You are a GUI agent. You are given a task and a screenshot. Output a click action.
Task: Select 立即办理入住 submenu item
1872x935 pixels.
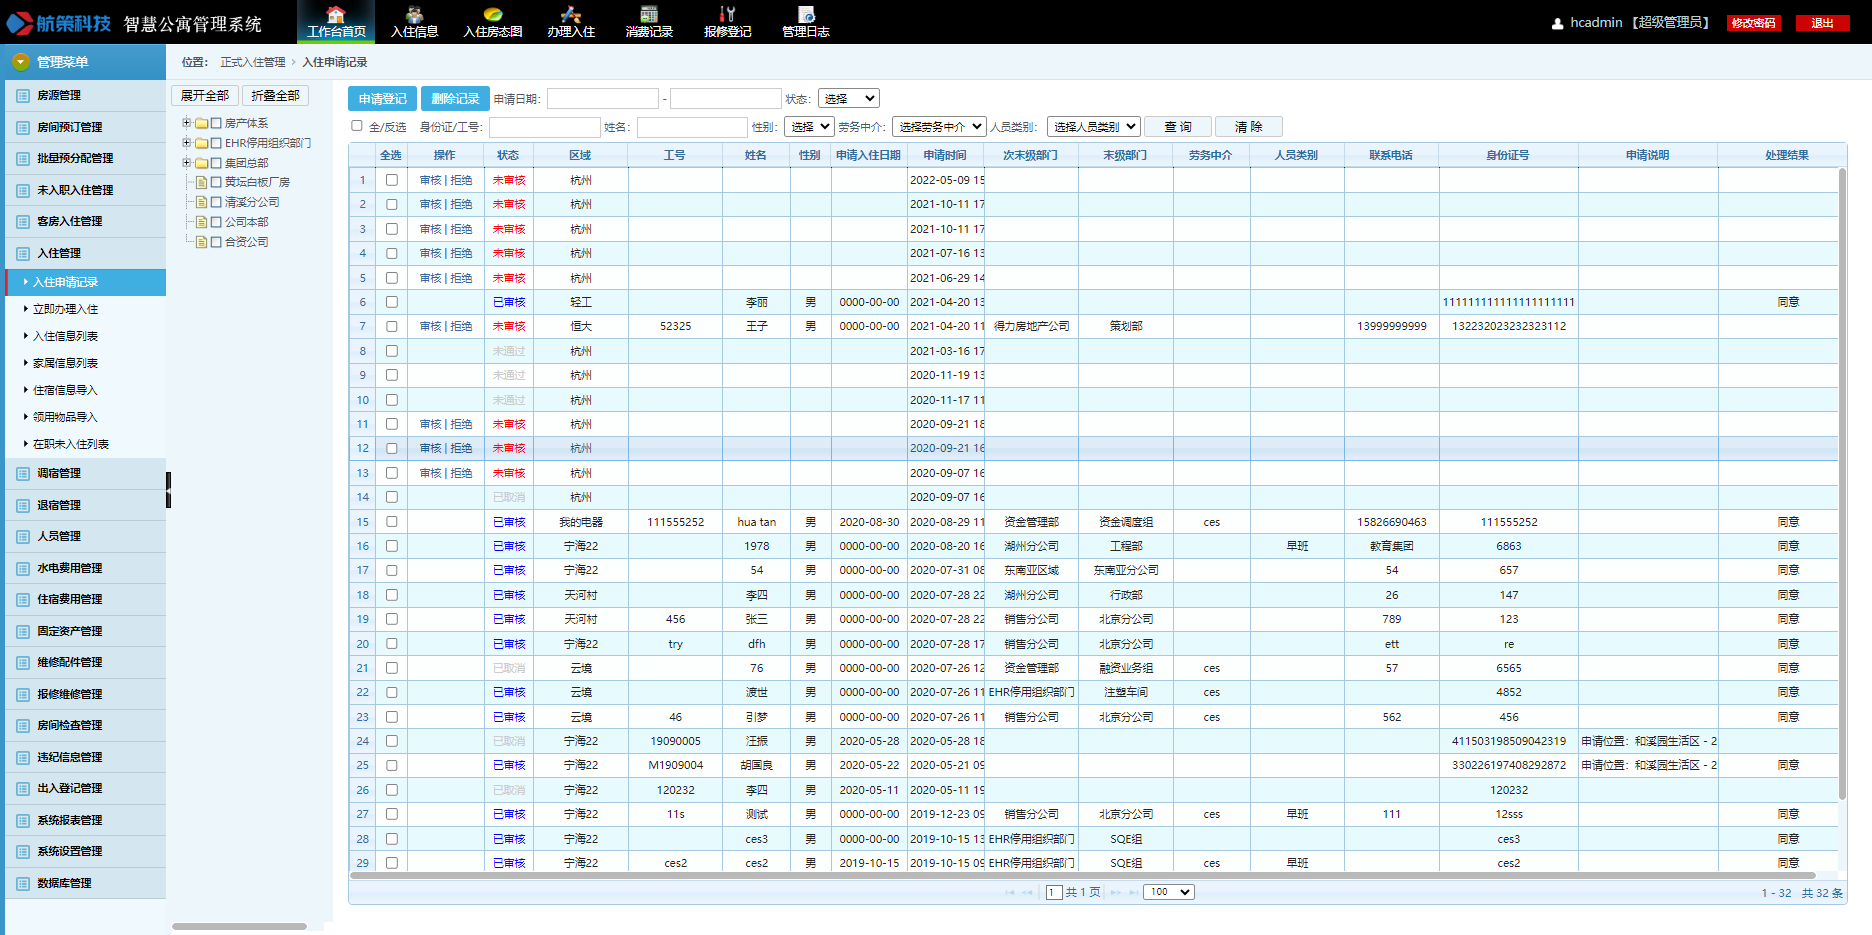[65, 309]
